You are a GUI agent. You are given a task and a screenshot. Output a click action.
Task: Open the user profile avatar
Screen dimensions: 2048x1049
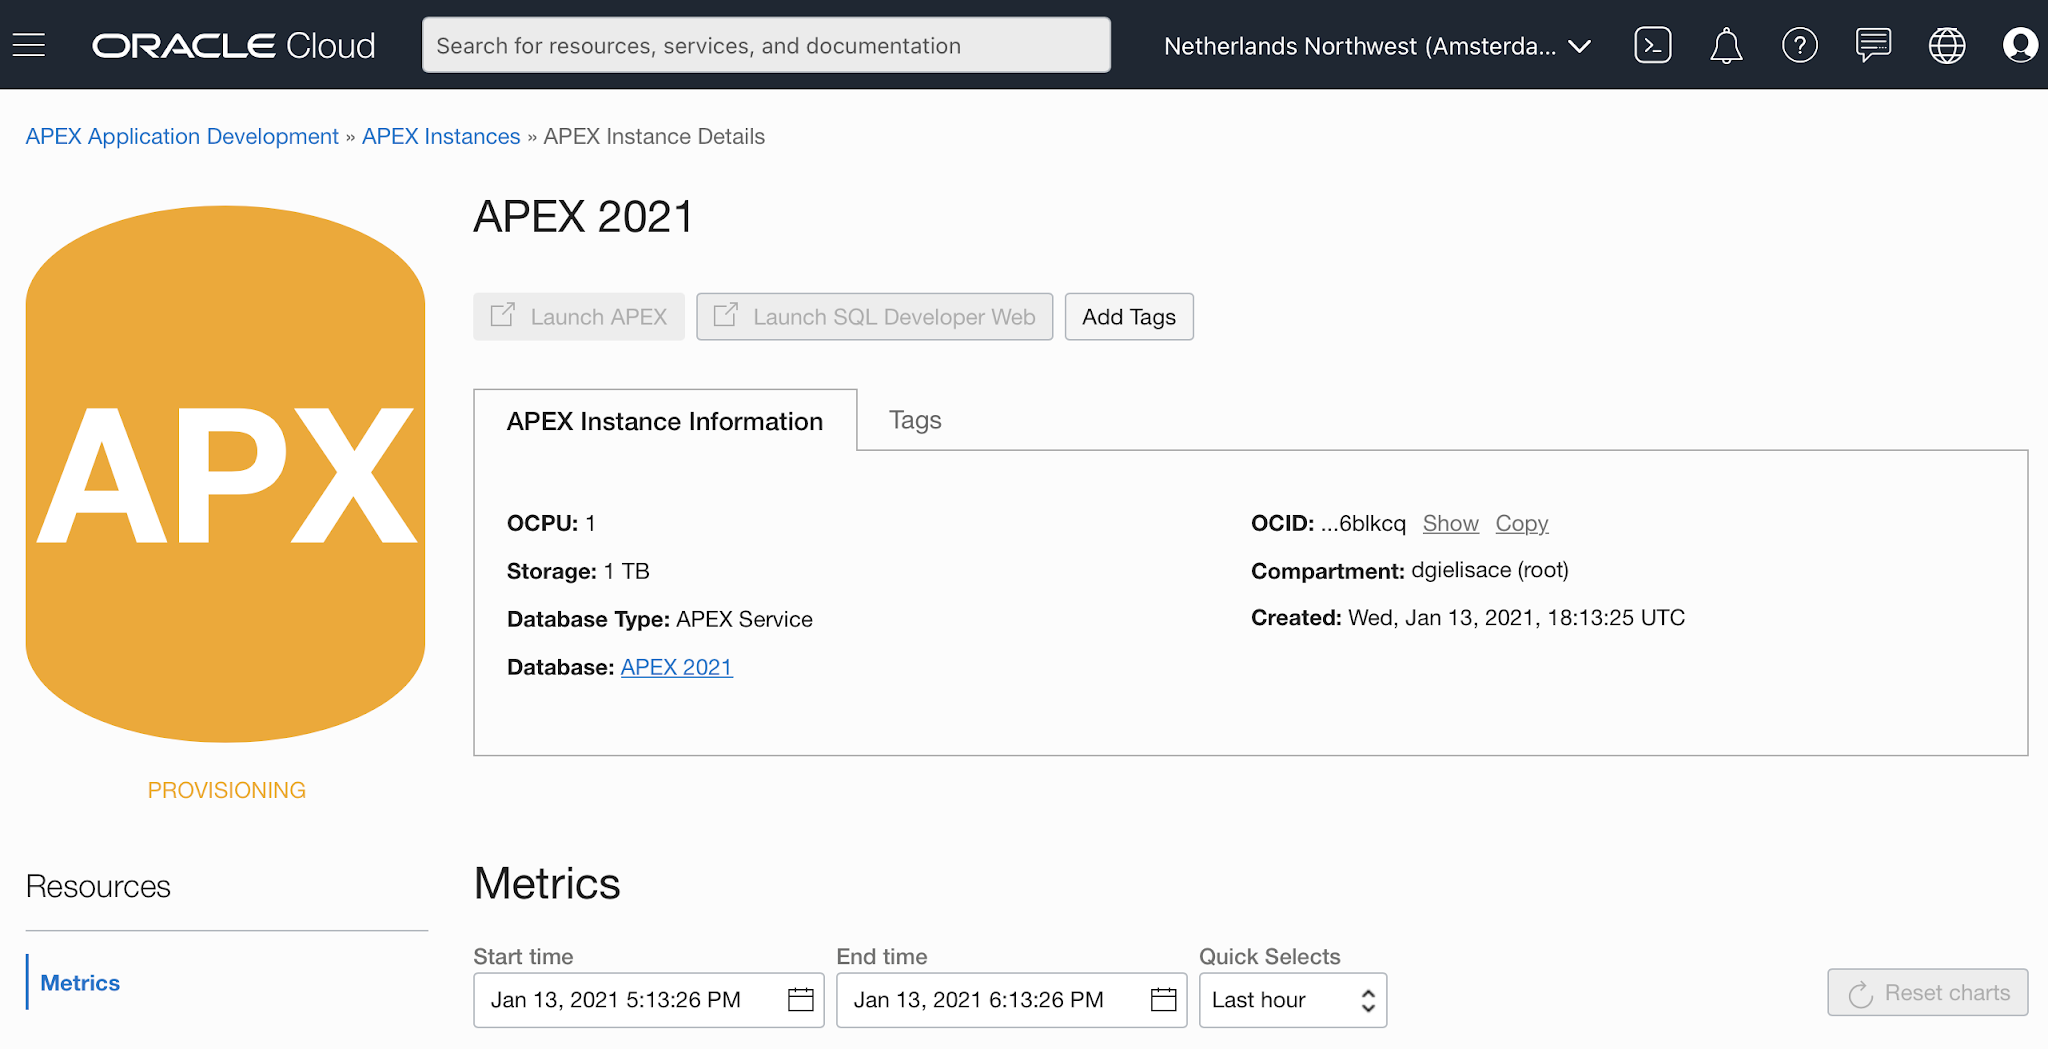tap(2019, 44)
